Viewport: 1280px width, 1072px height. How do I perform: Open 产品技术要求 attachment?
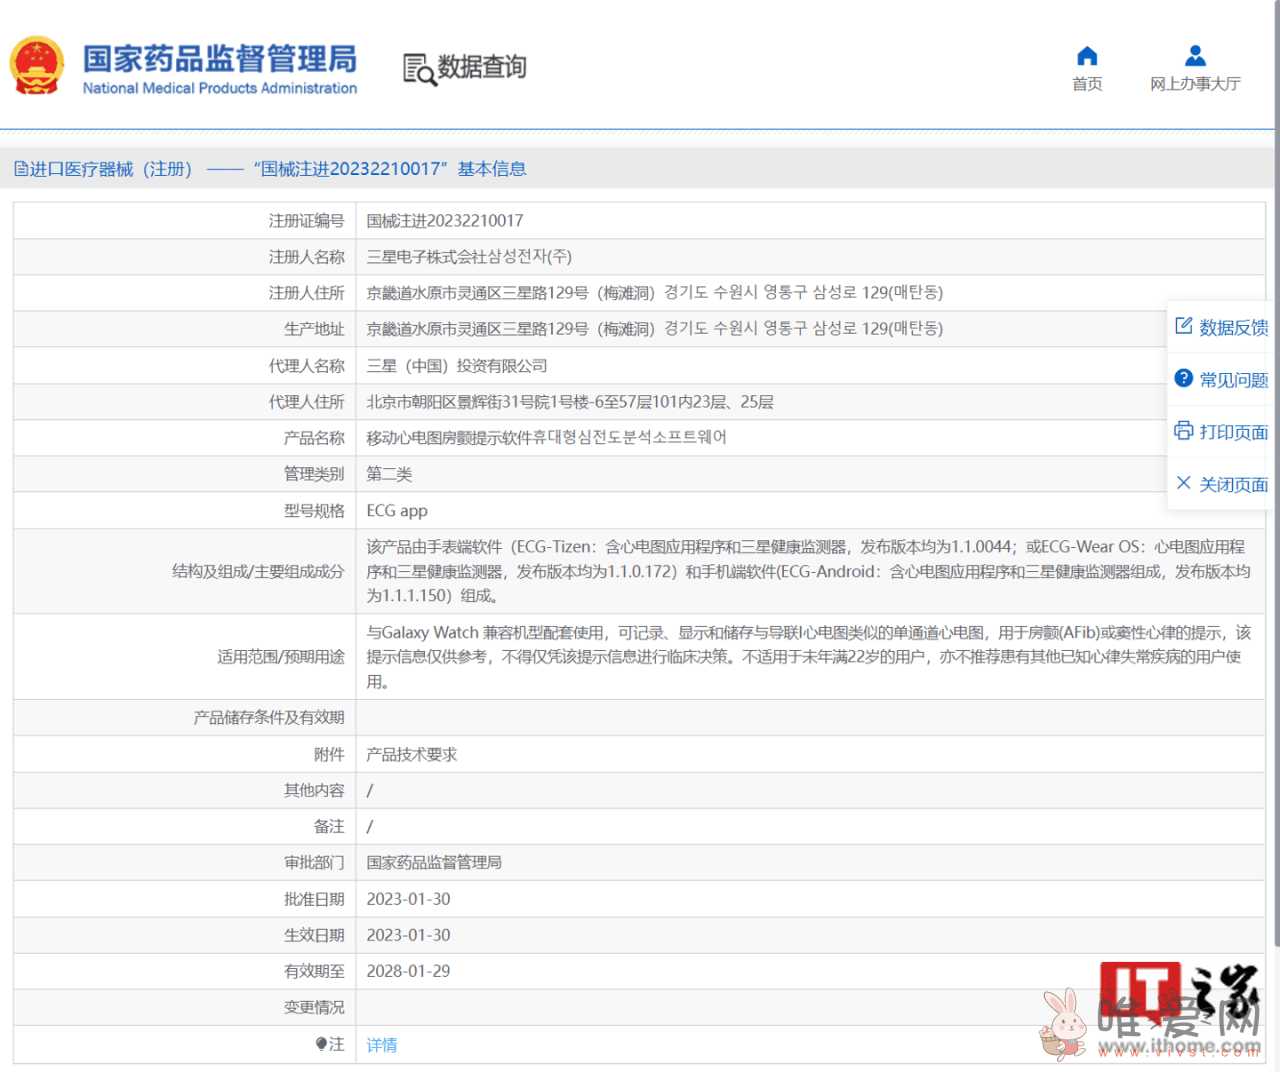[x=411, y=754]
